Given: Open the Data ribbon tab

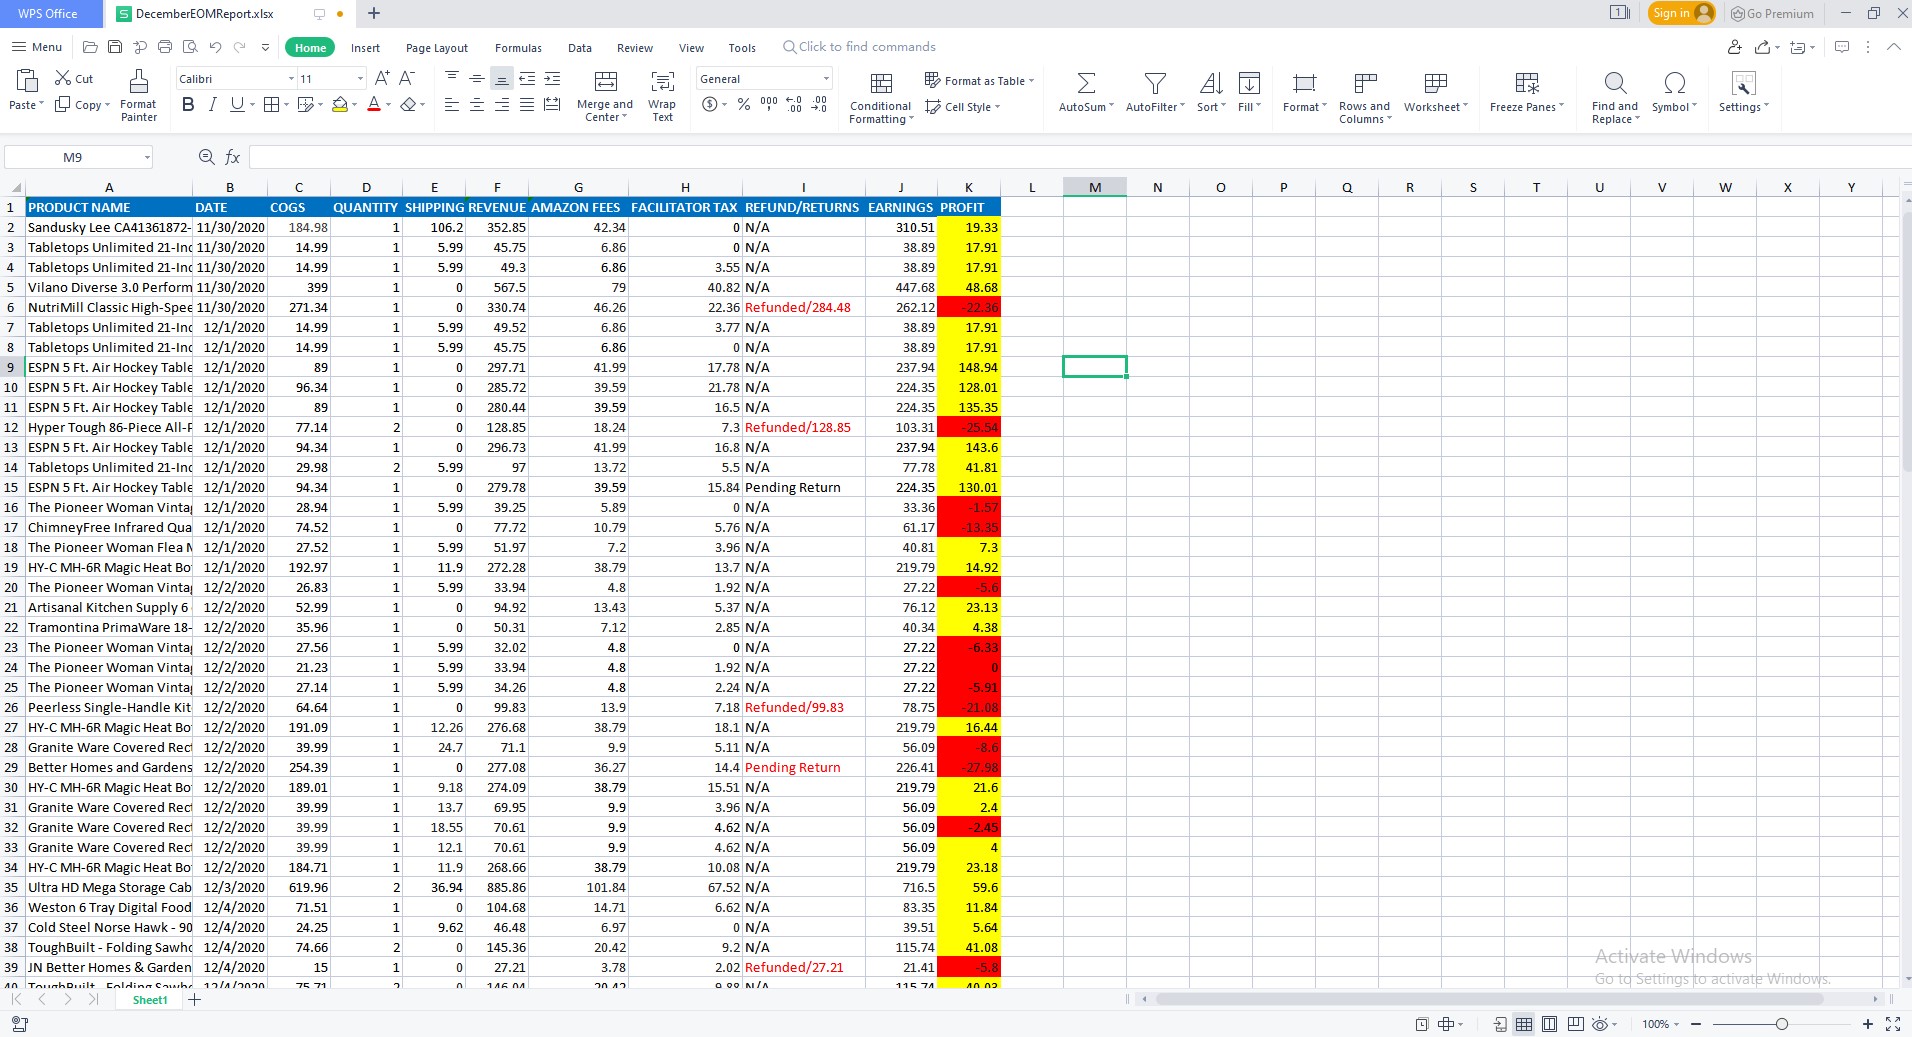Looking at the screenshot, I should [x=580, y=48].
